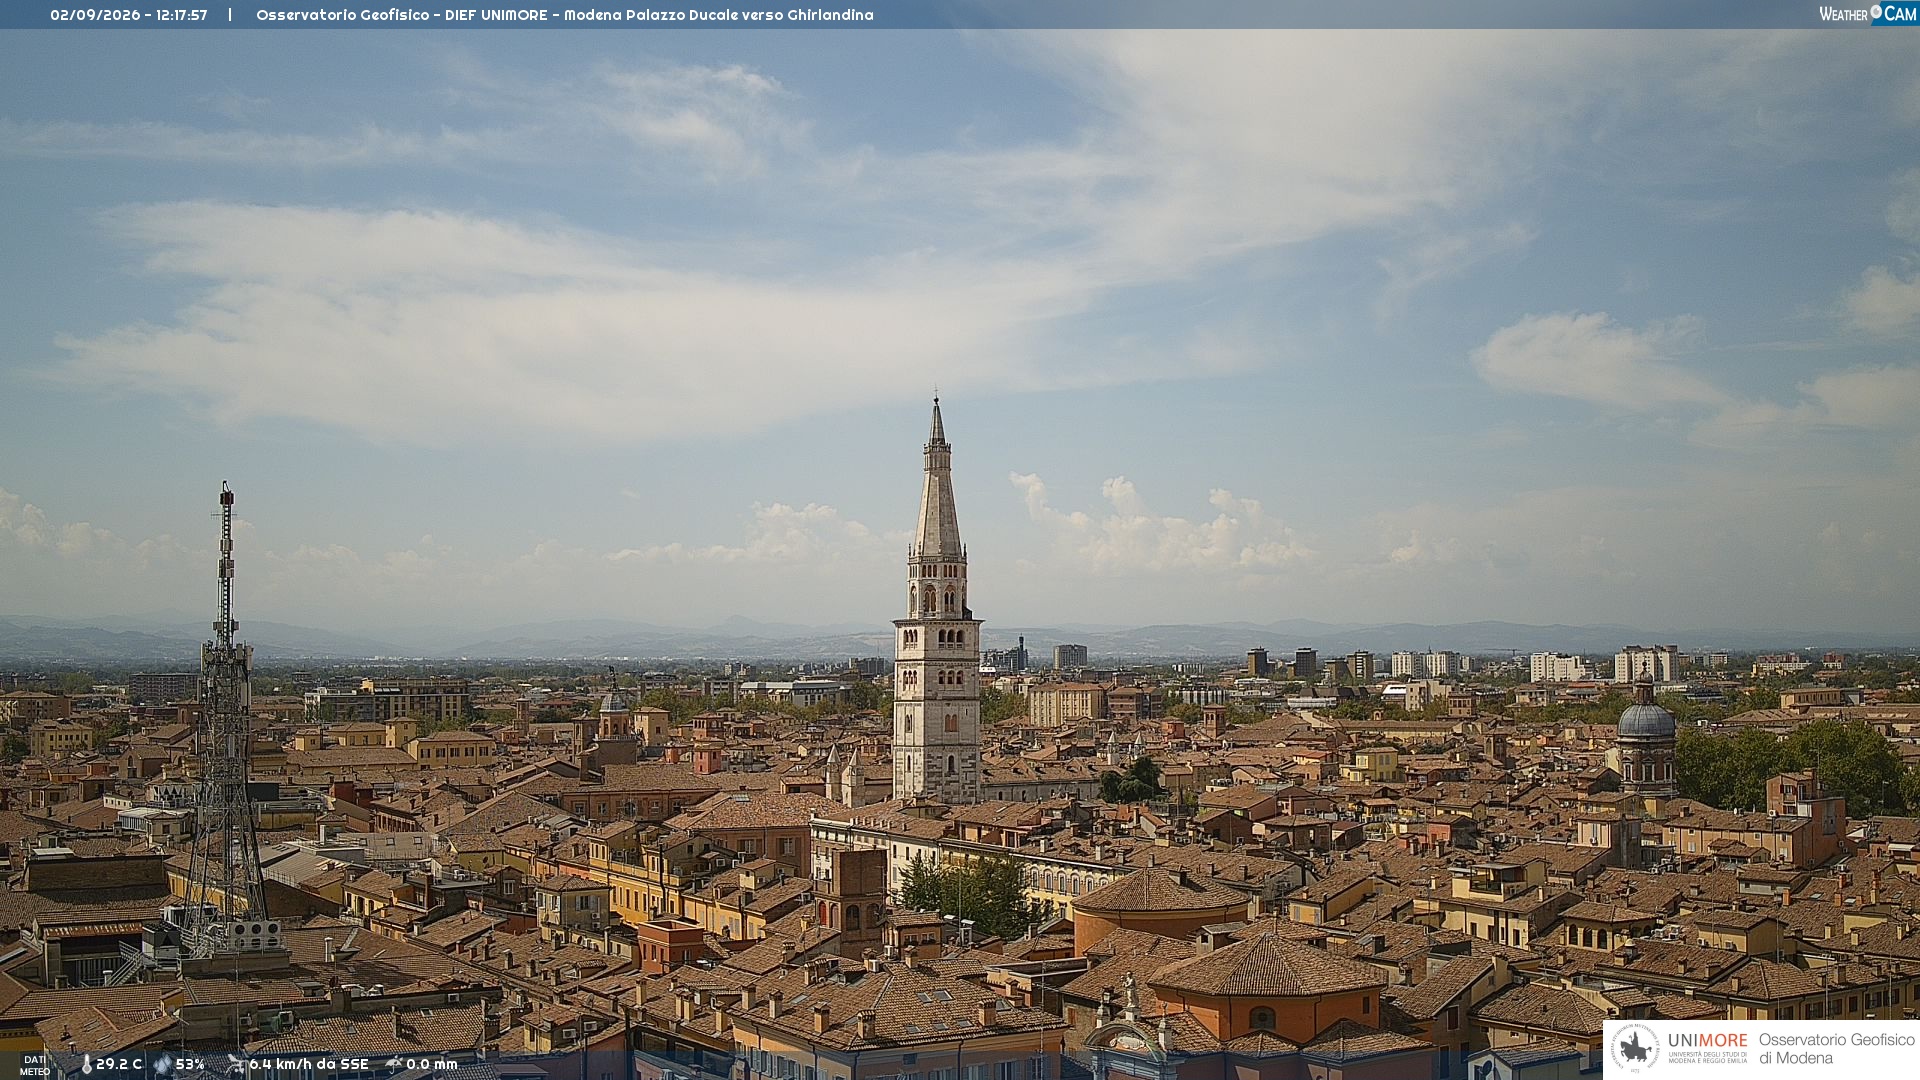Select the 29.2 C temperature reading
Screen dimensions: 1920x1080
119,1065
